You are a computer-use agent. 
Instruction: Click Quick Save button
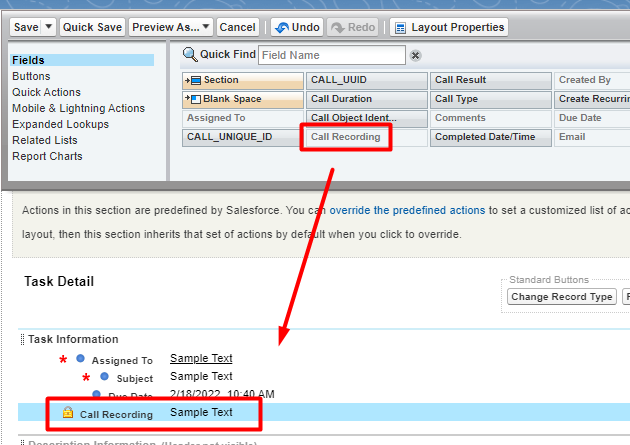[92, 27]
